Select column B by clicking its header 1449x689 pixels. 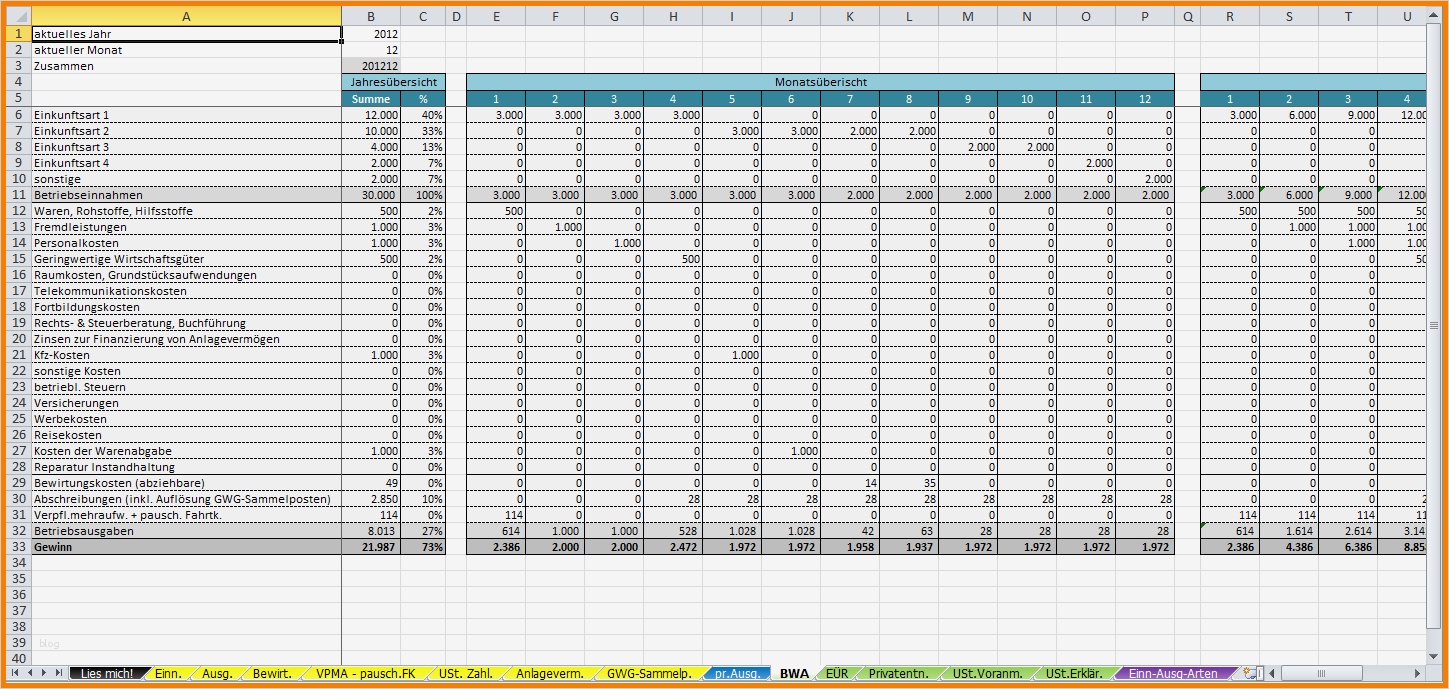(x=371, y=15)
